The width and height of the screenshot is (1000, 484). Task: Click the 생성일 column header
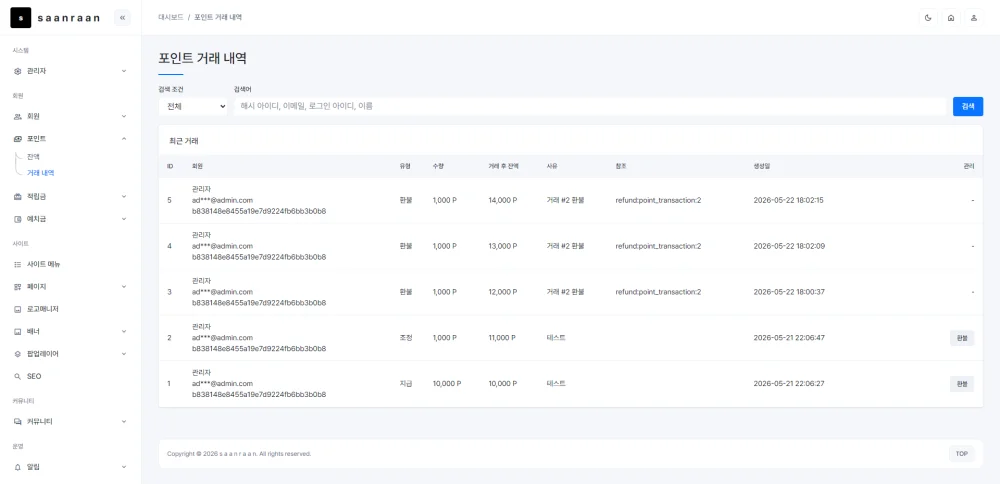[761, 166]
